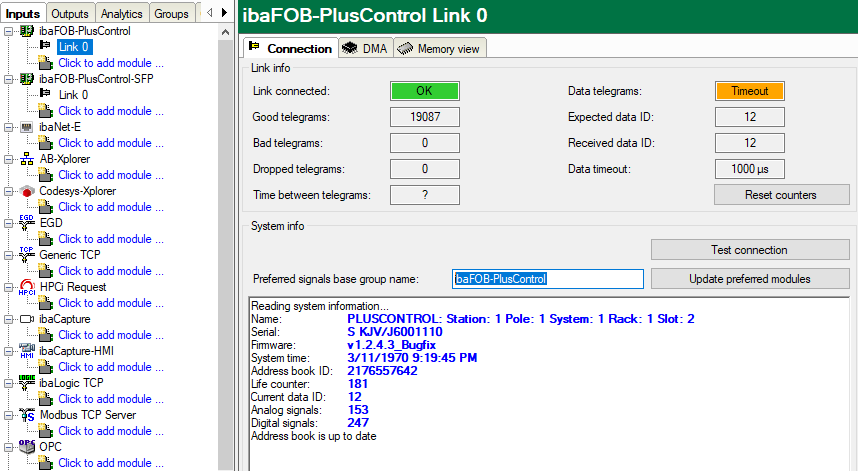Click the ibaFOB-PlusControl-SFP board icon
The image size is (858, 471).
coord(27,79)
